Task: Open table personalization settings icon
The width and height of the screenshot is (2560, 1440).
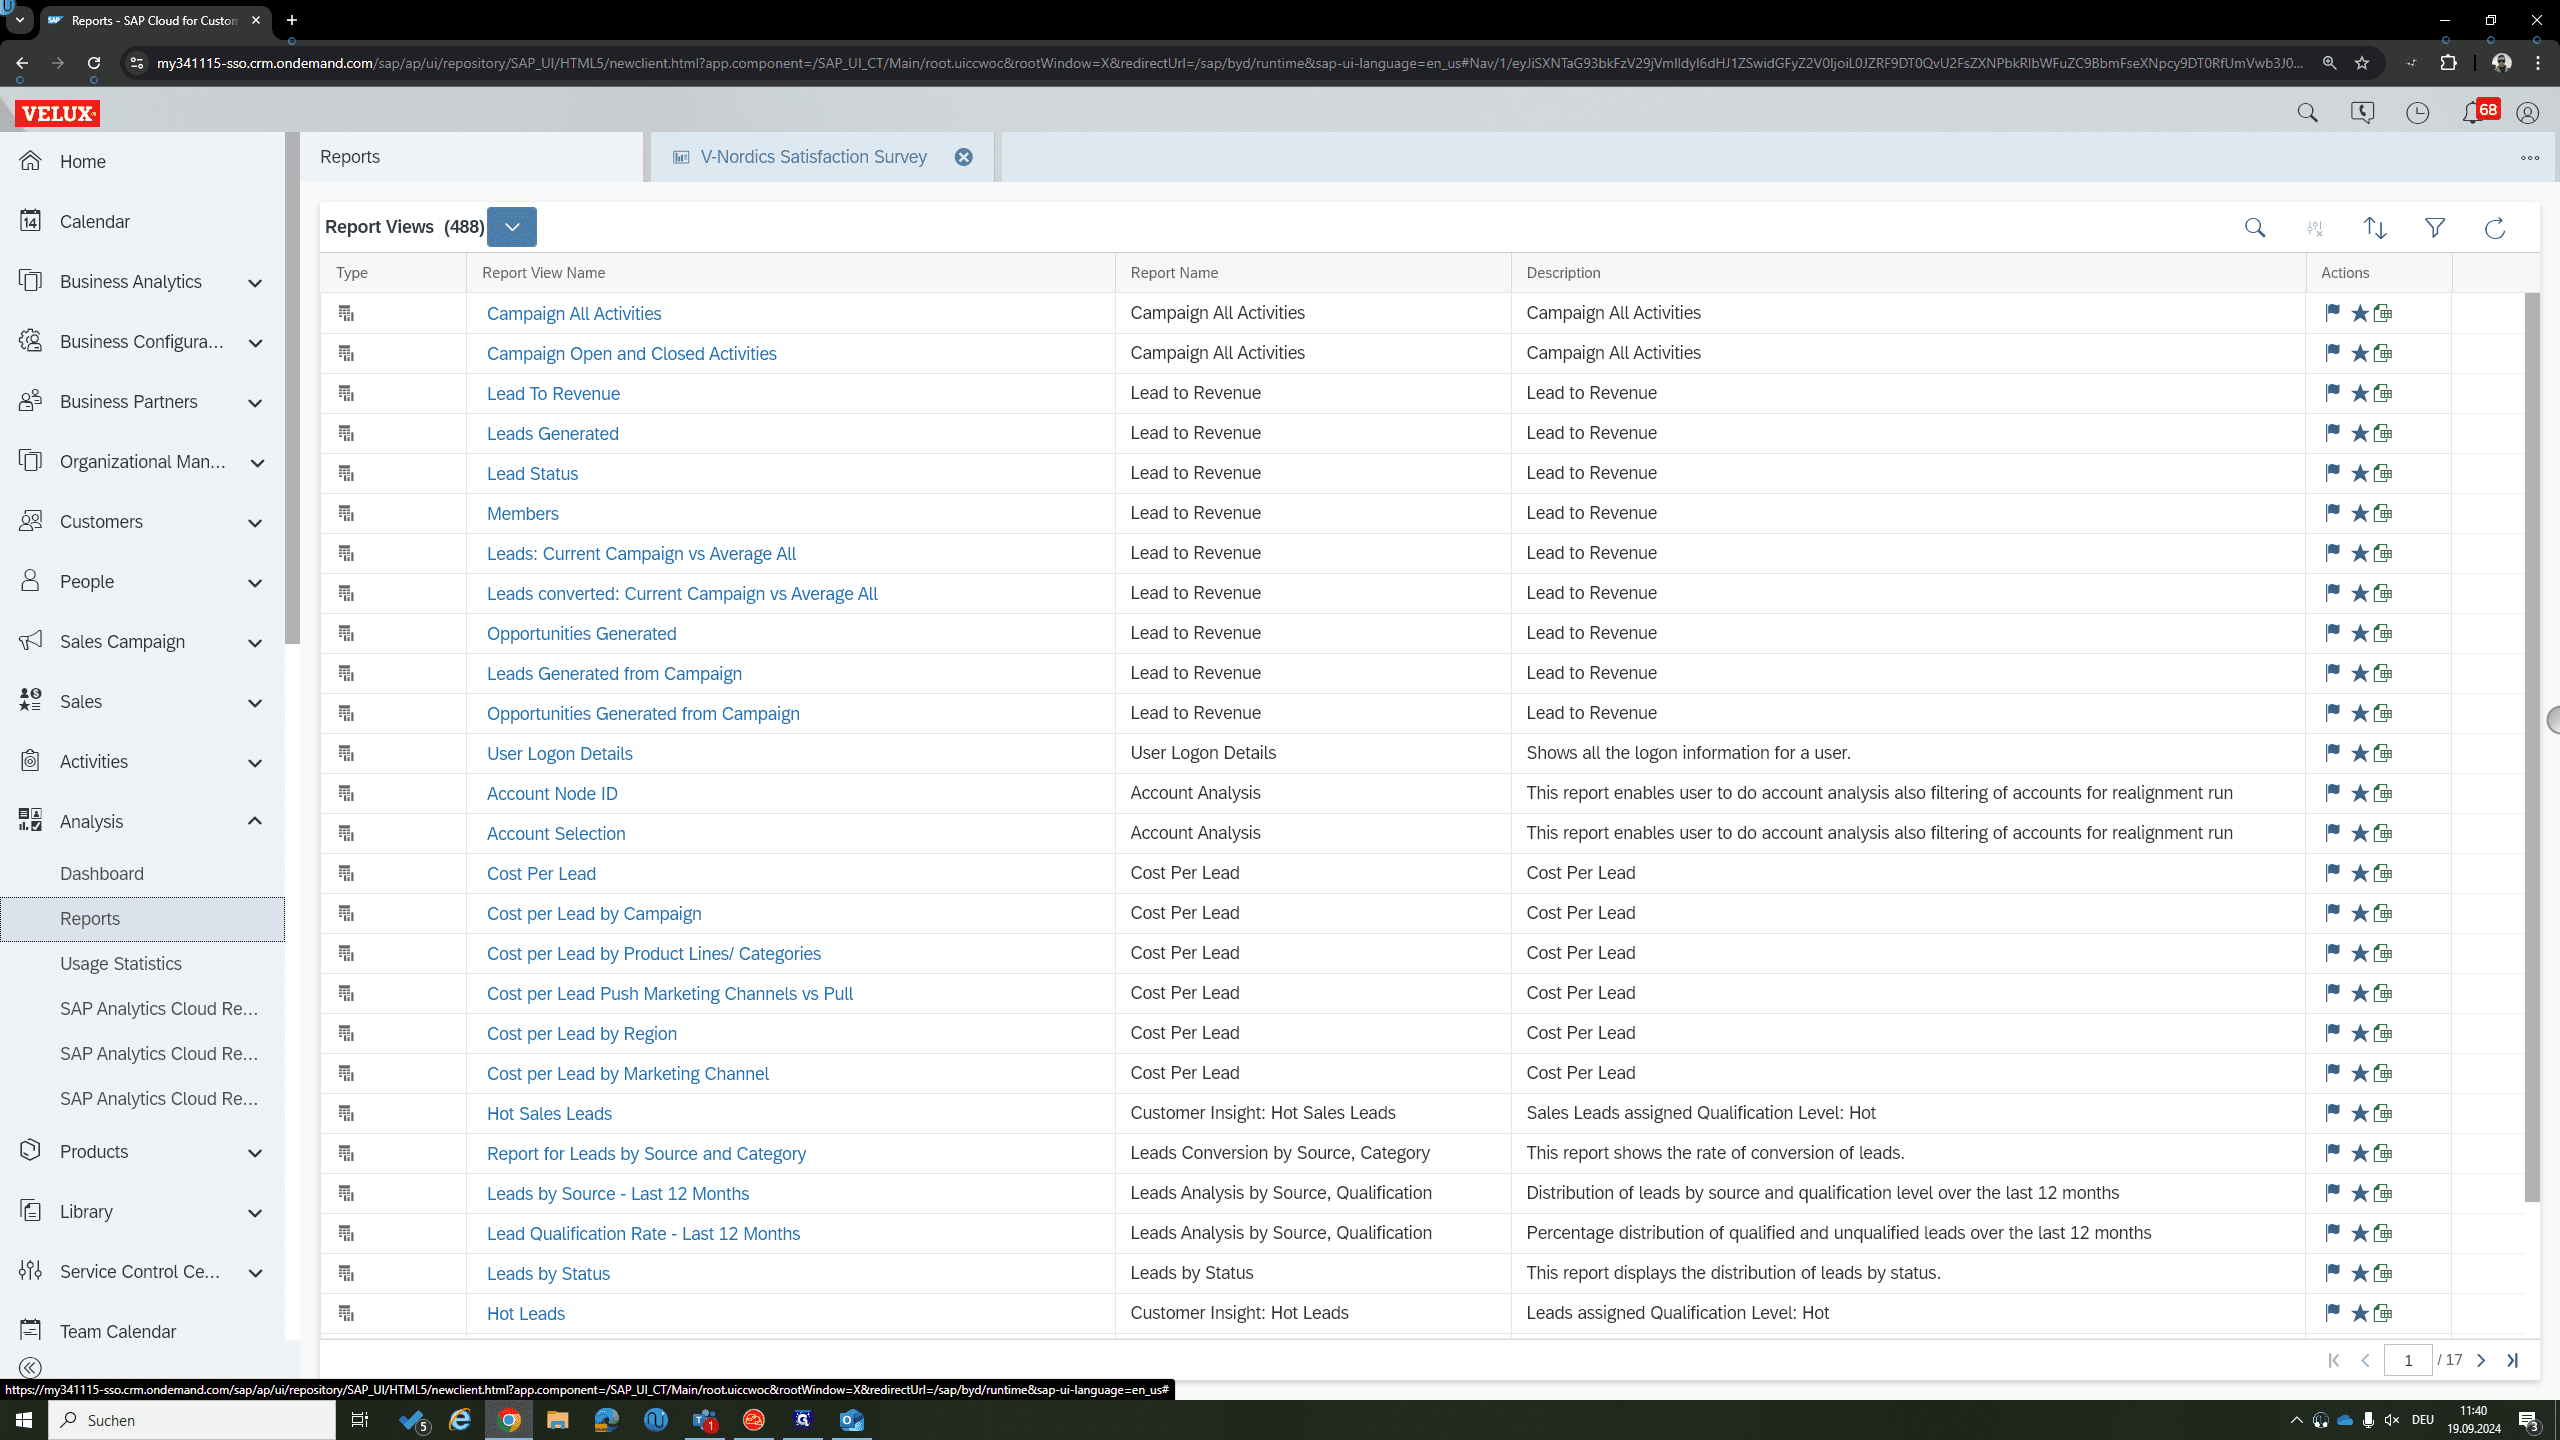Action: point(2315,228)
